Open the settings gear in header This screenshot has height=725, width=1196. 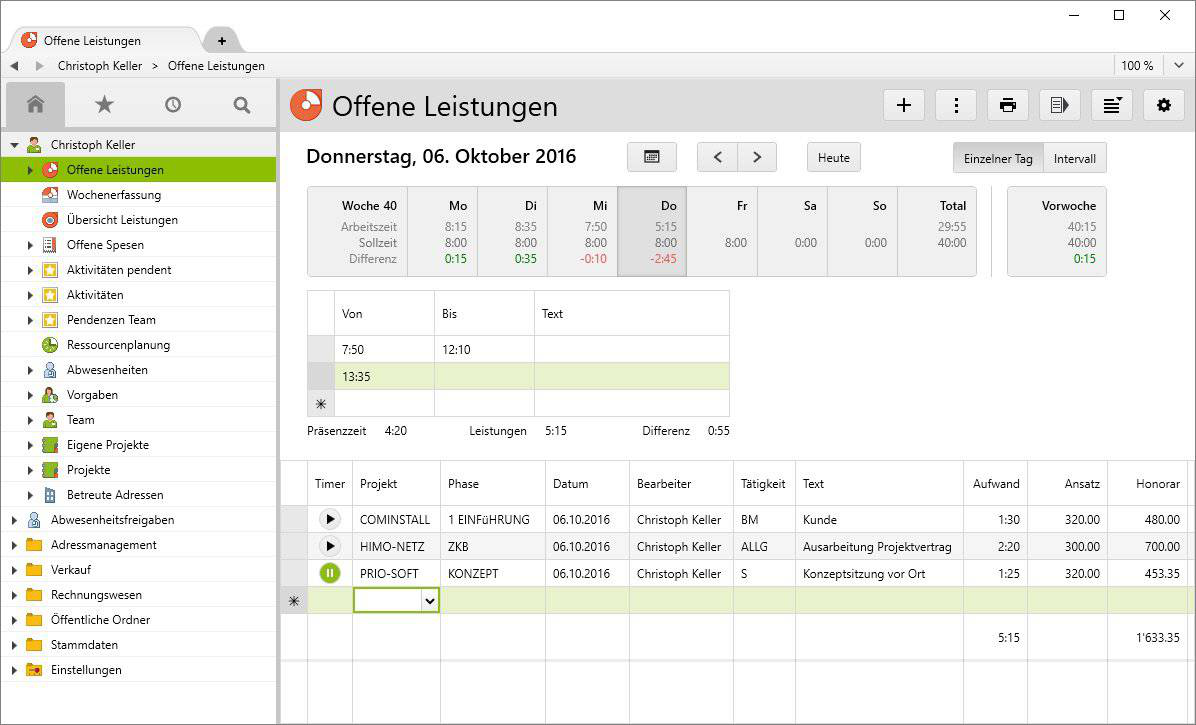(1164, 105)
